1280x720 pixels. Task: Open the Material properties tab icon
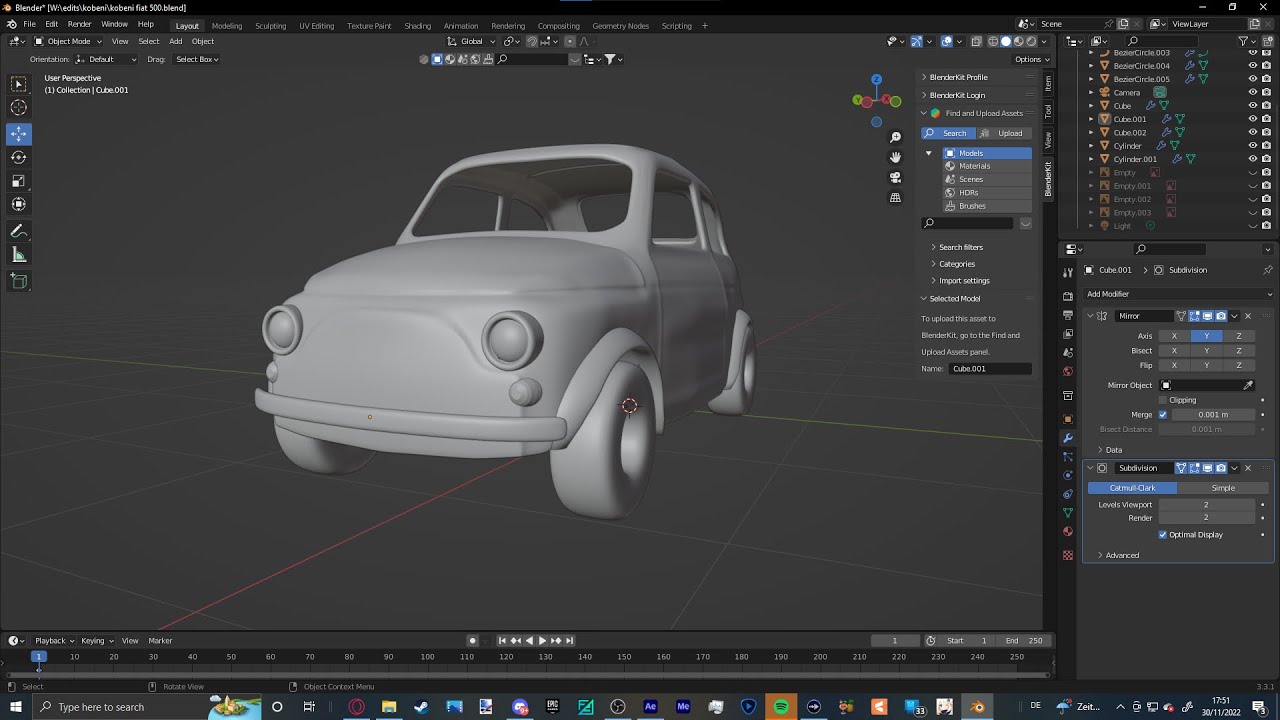1068,531
